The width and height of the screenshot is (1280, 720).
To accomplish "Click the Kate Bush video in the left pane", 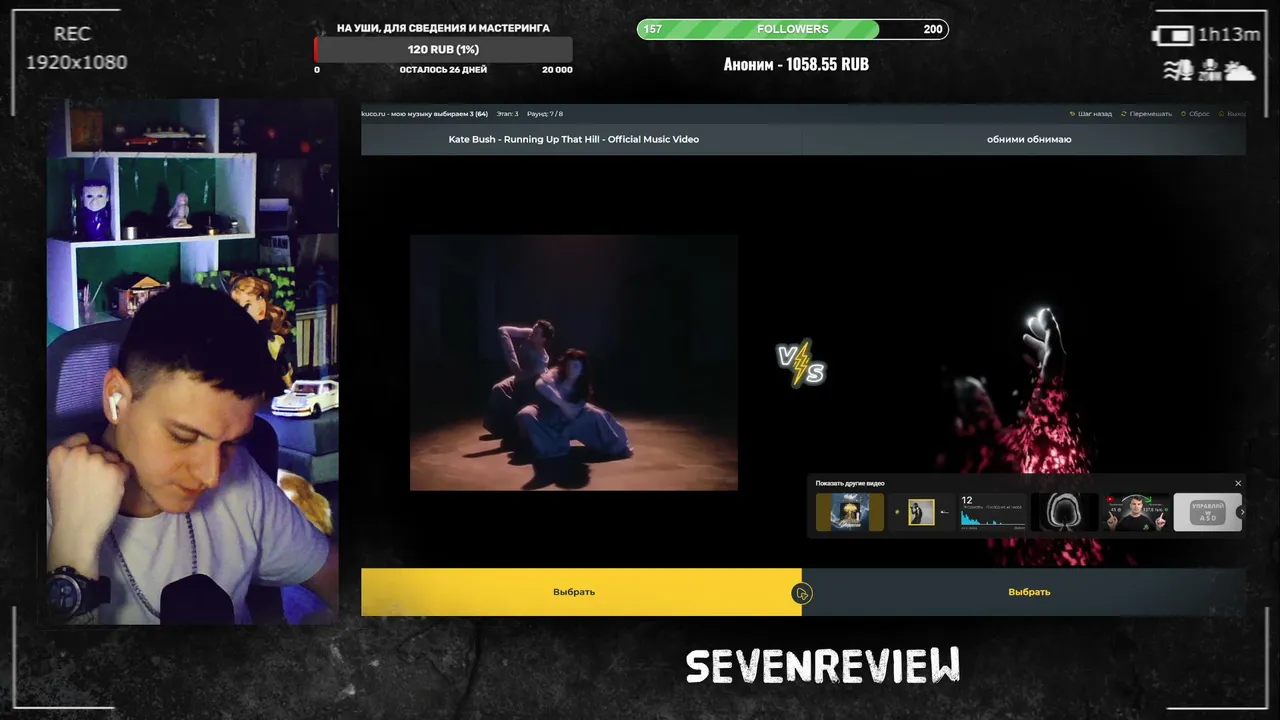I will click(x=574, y=363).
